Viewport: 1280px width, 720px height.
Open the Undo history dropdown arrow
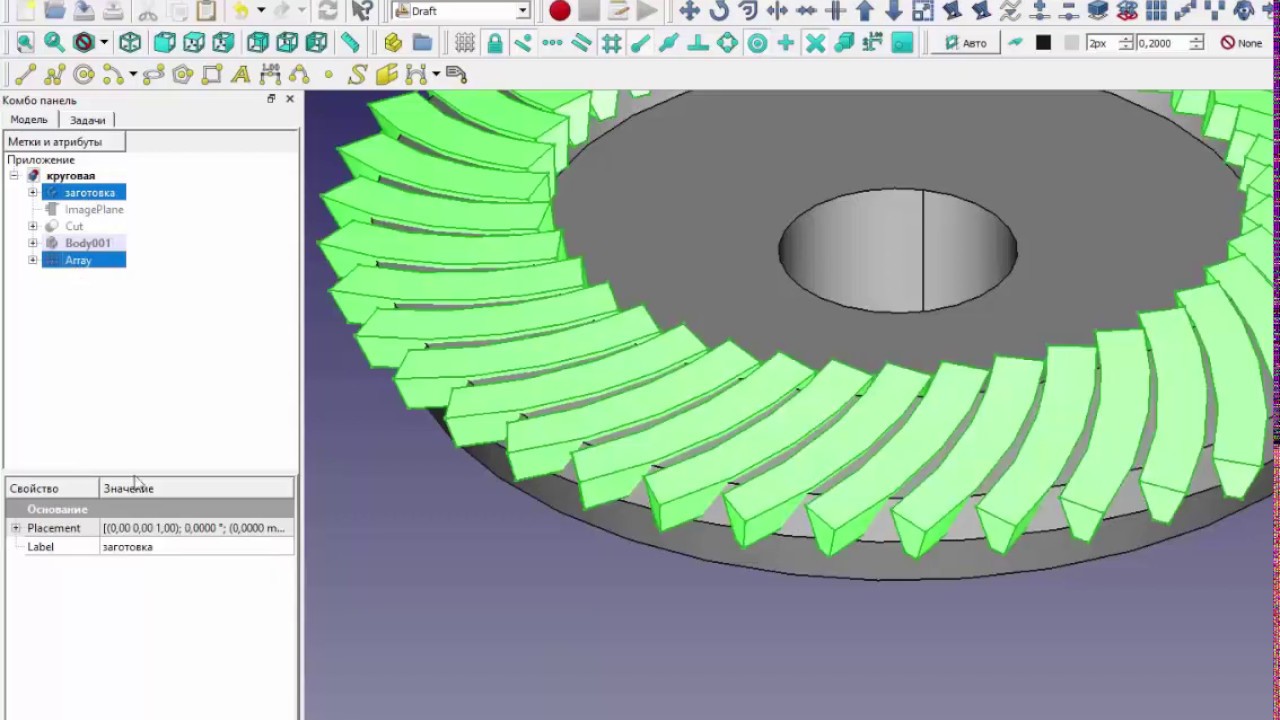[260, 11]
